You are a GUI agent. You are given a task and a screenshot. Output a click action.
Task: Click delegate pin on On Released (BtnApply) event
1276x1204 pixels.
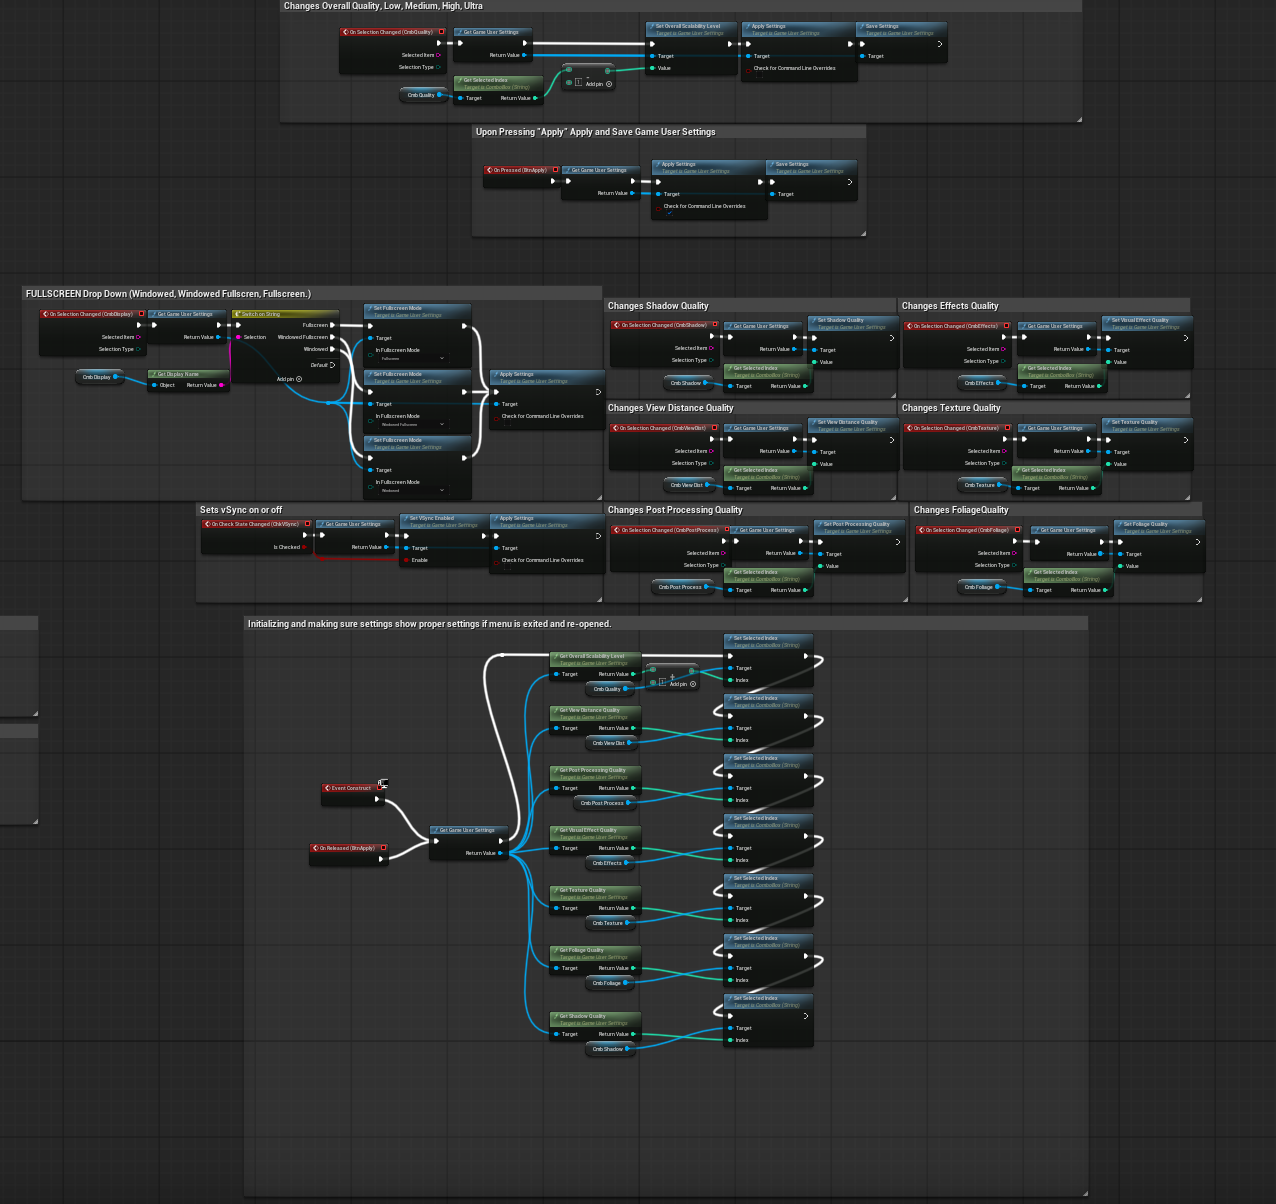384,848
